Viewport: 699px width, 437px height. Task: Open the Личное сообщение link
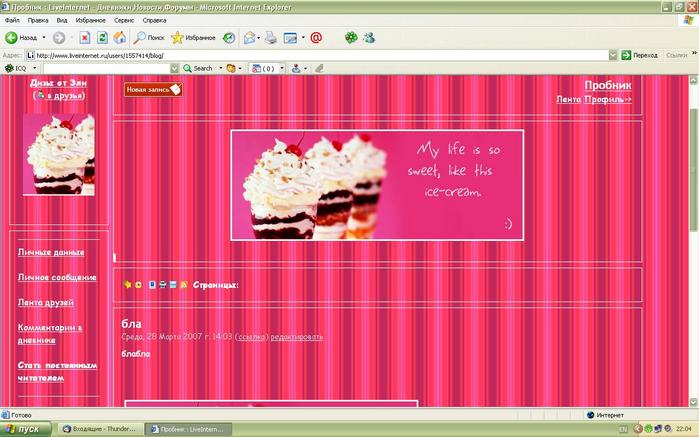(x=57, y=277)
